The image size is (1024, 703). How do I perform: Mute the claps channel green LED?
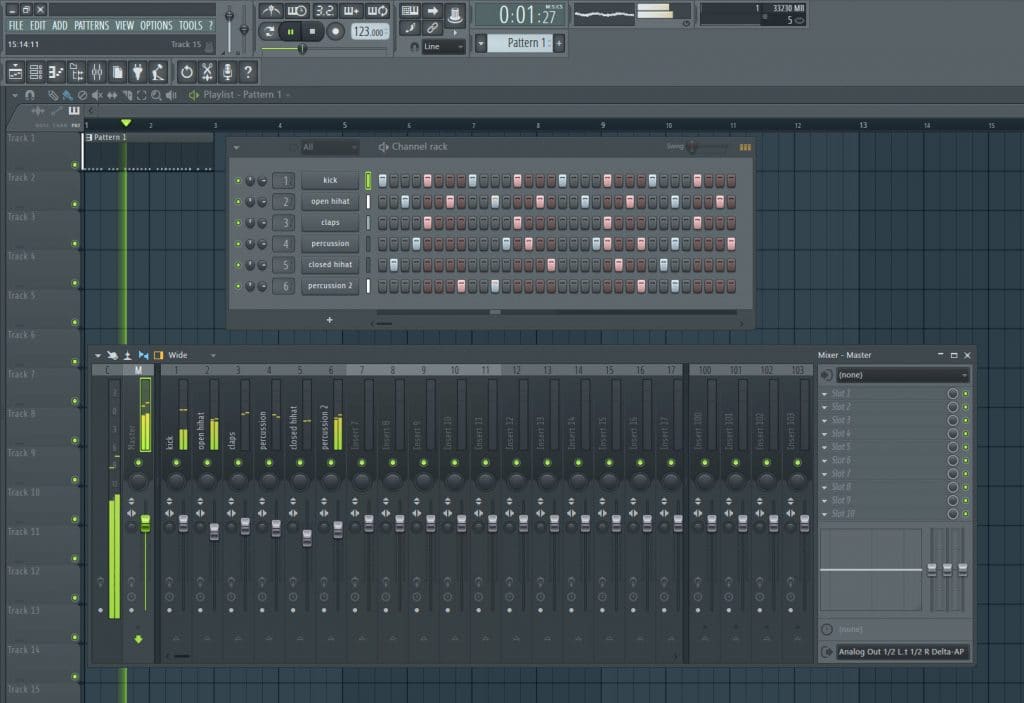point(238,223)
